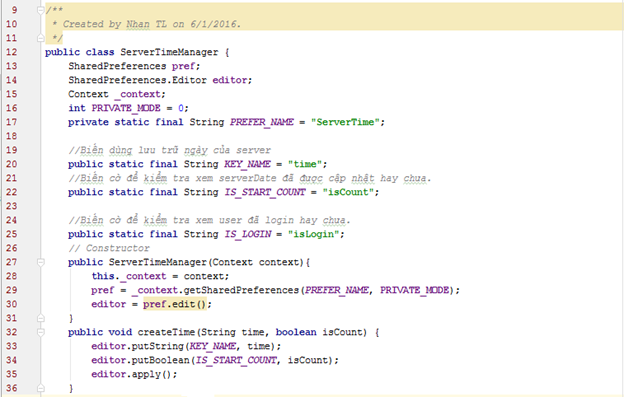Viewport: 624px width, 397px height.
Task: Click the fold end marker at line 11
Action: coord(41,38)
